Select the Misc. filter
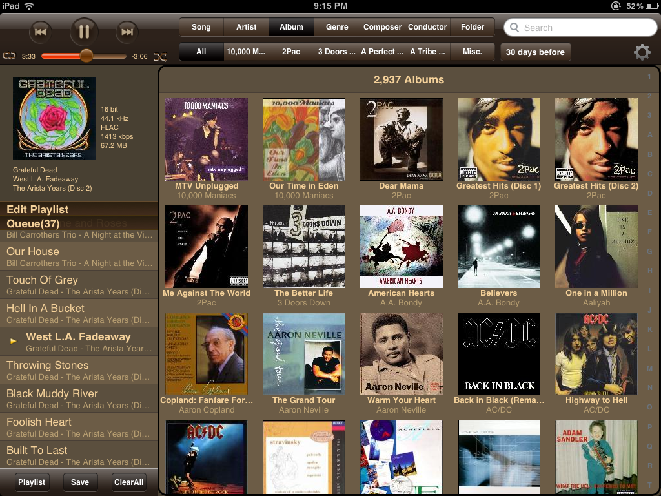This screenshot has height=496, width=661. [472, 52]
